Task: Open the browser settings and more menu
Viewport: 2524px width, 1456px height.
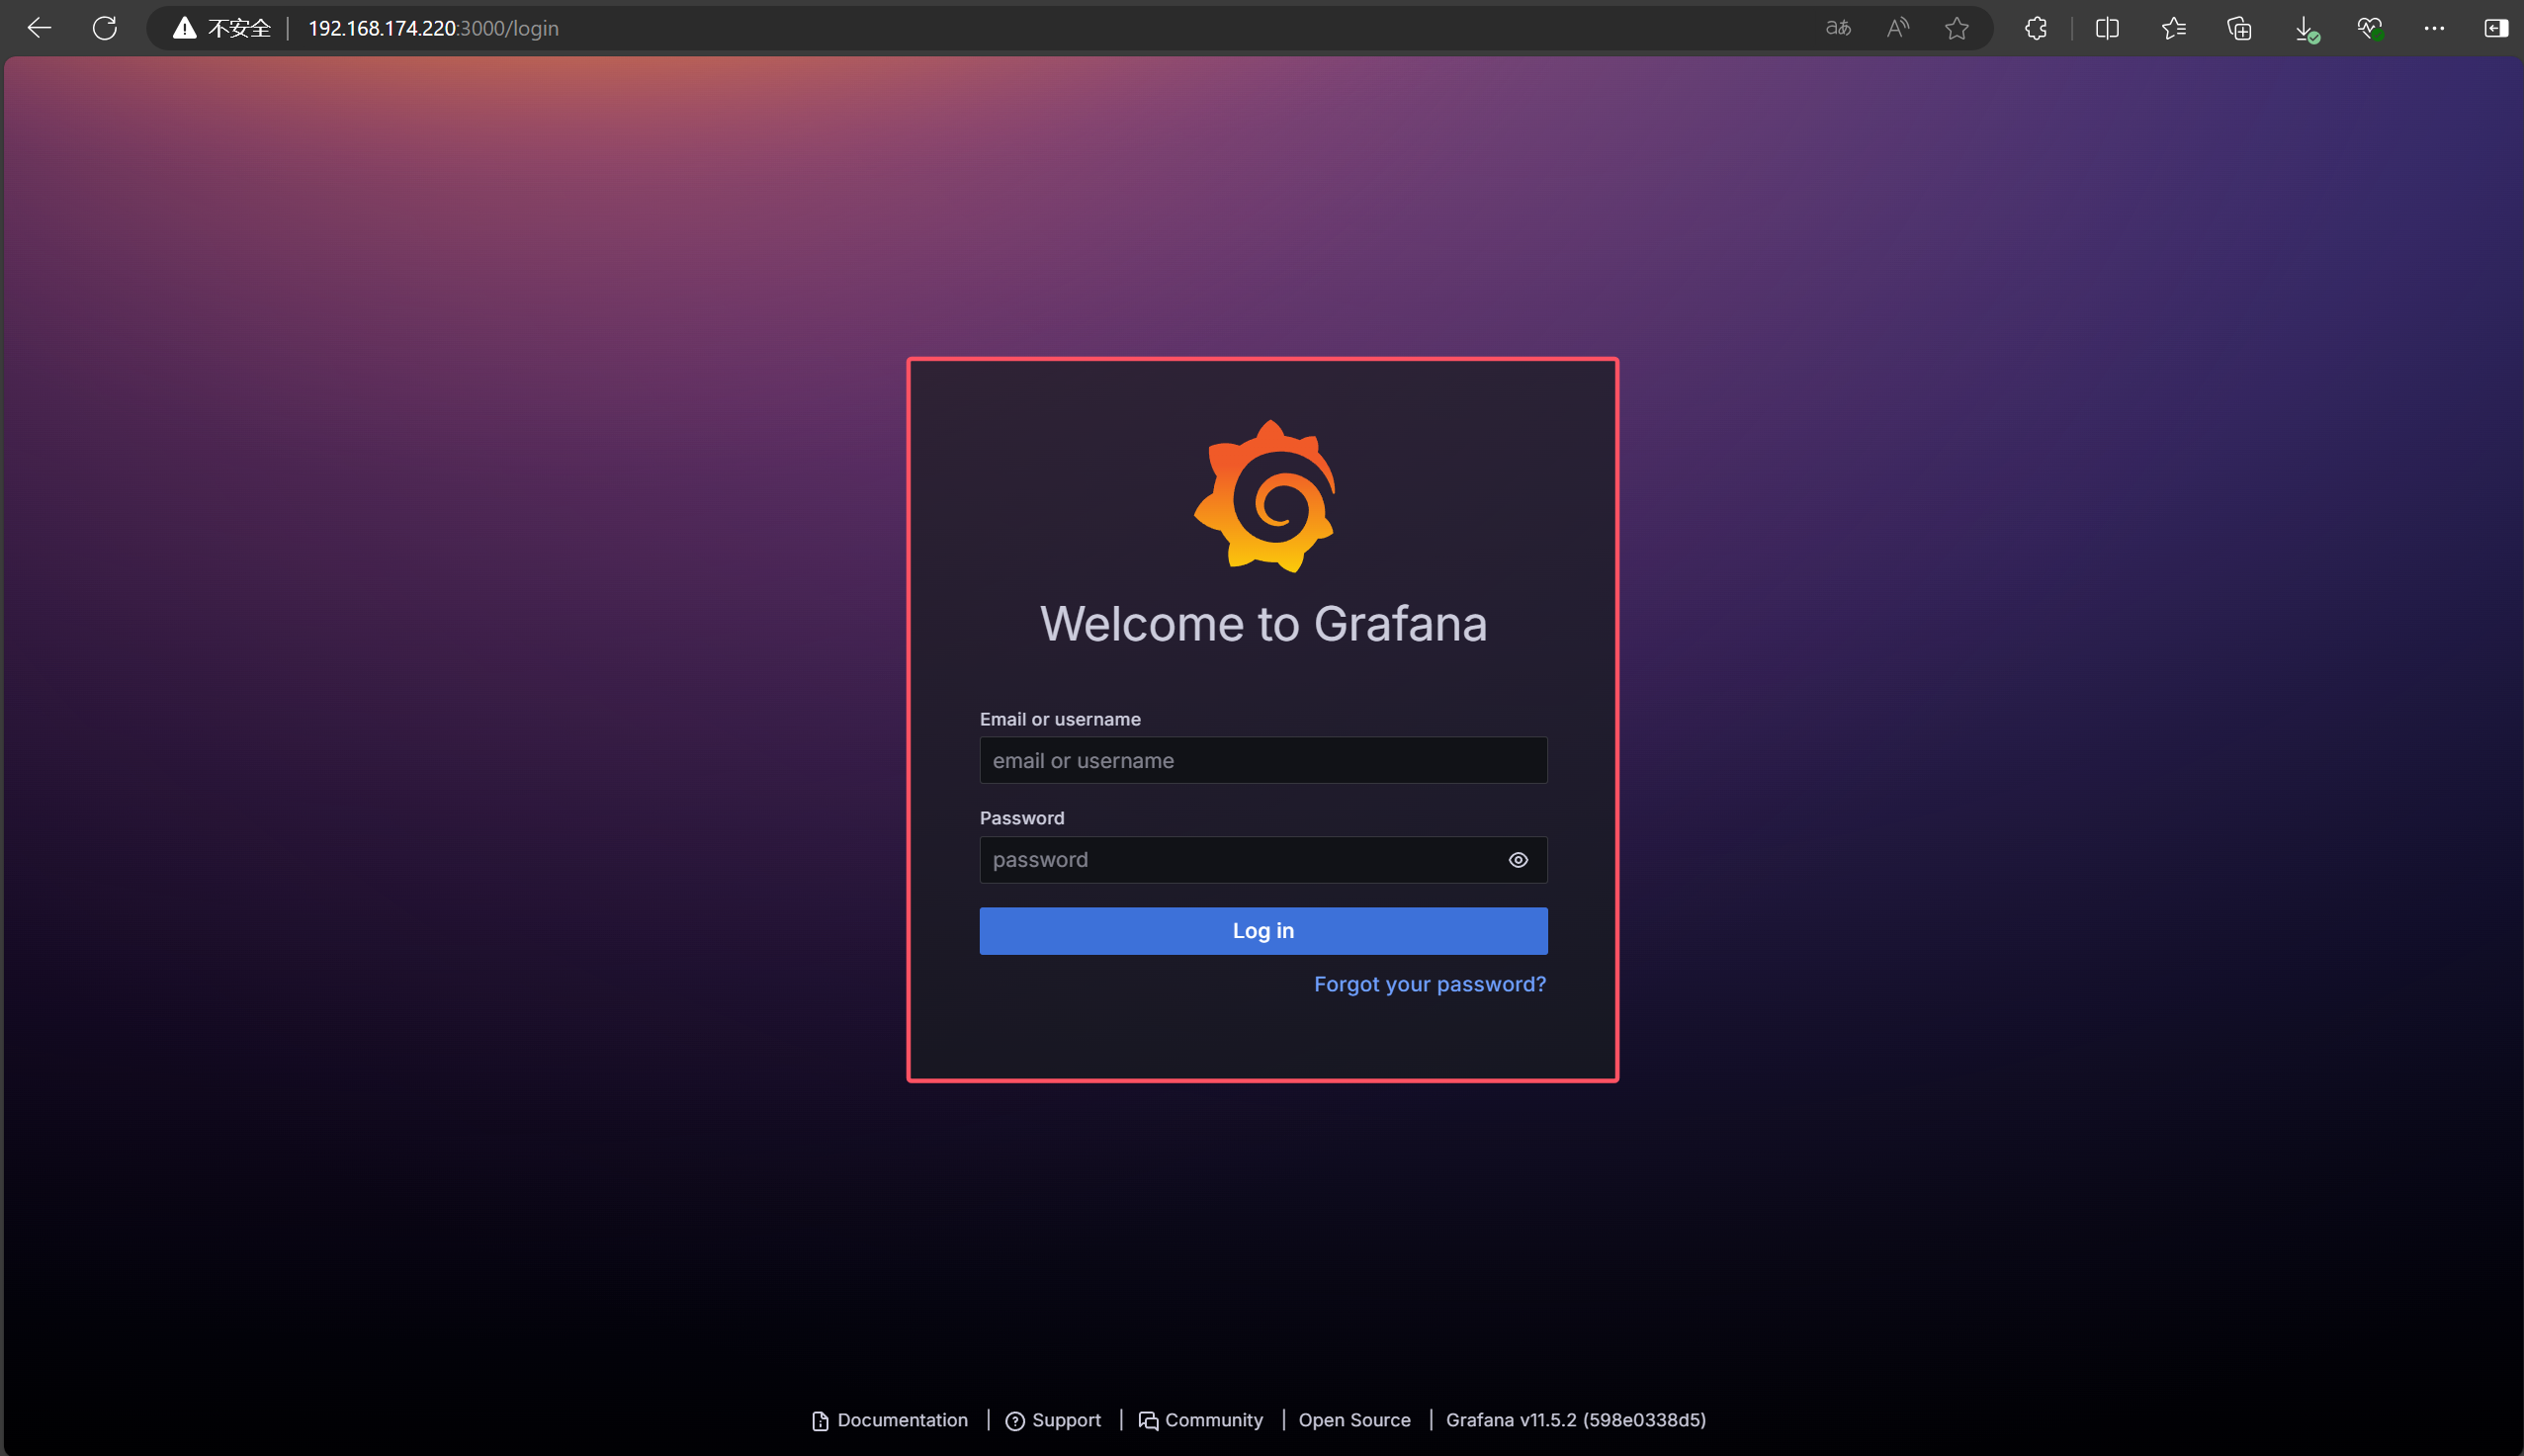Action: tap(2434, 28)
